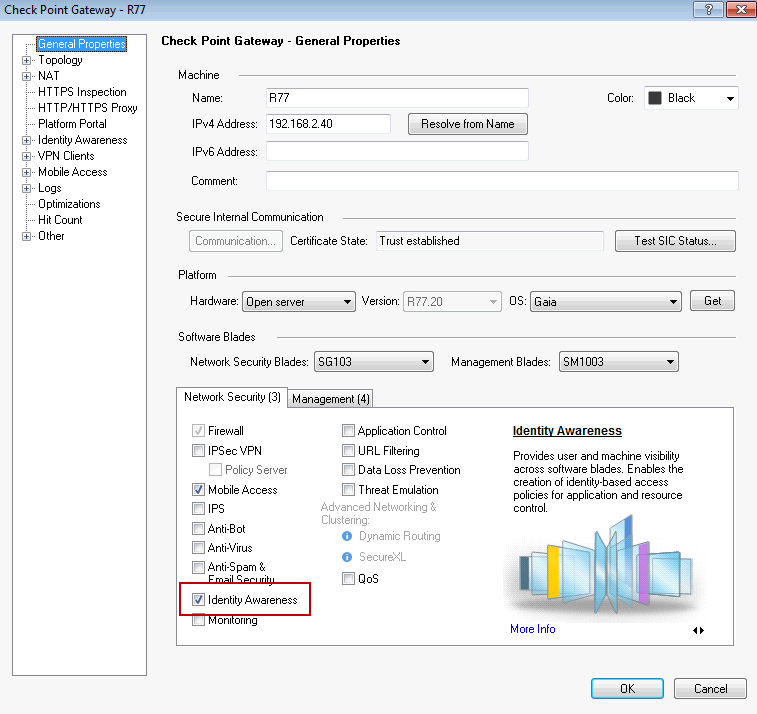Close the Check Point Gateway dialog
The width and height of the screenshot is (757, 714).
(741, 9)
